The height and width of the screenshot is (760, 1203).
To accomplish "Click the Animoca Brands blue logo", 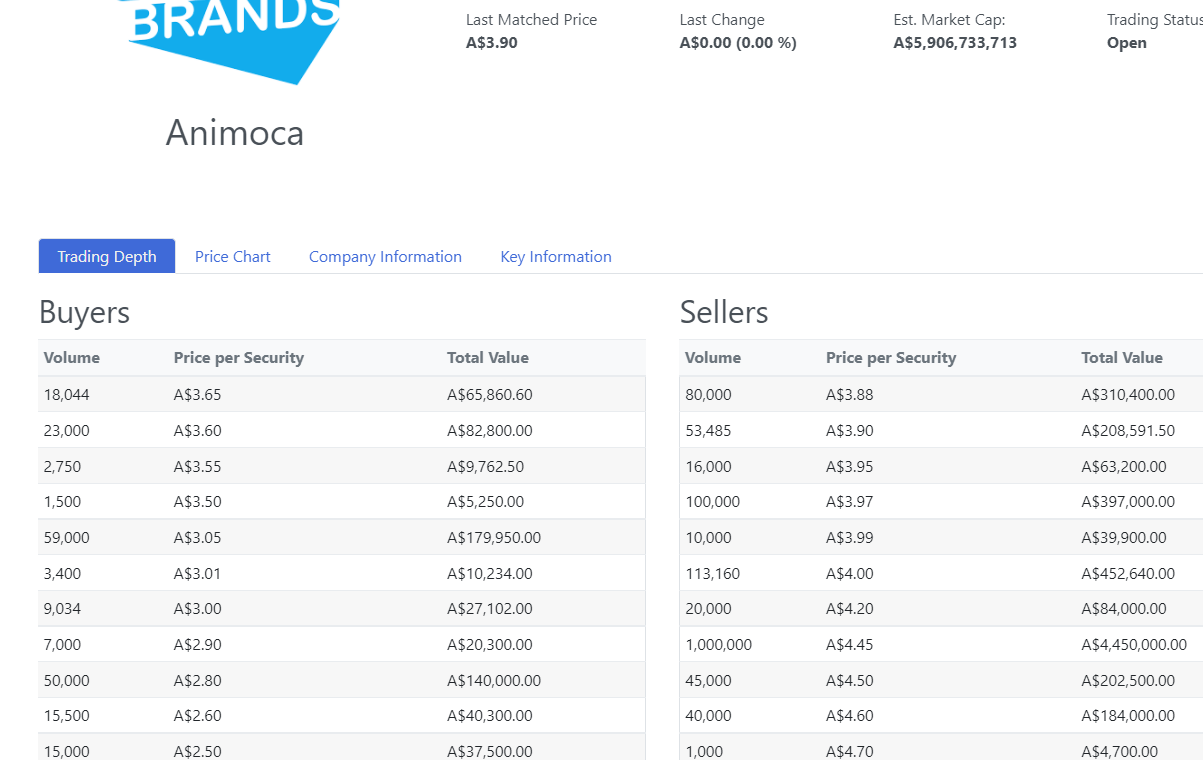I will [232, 40].
